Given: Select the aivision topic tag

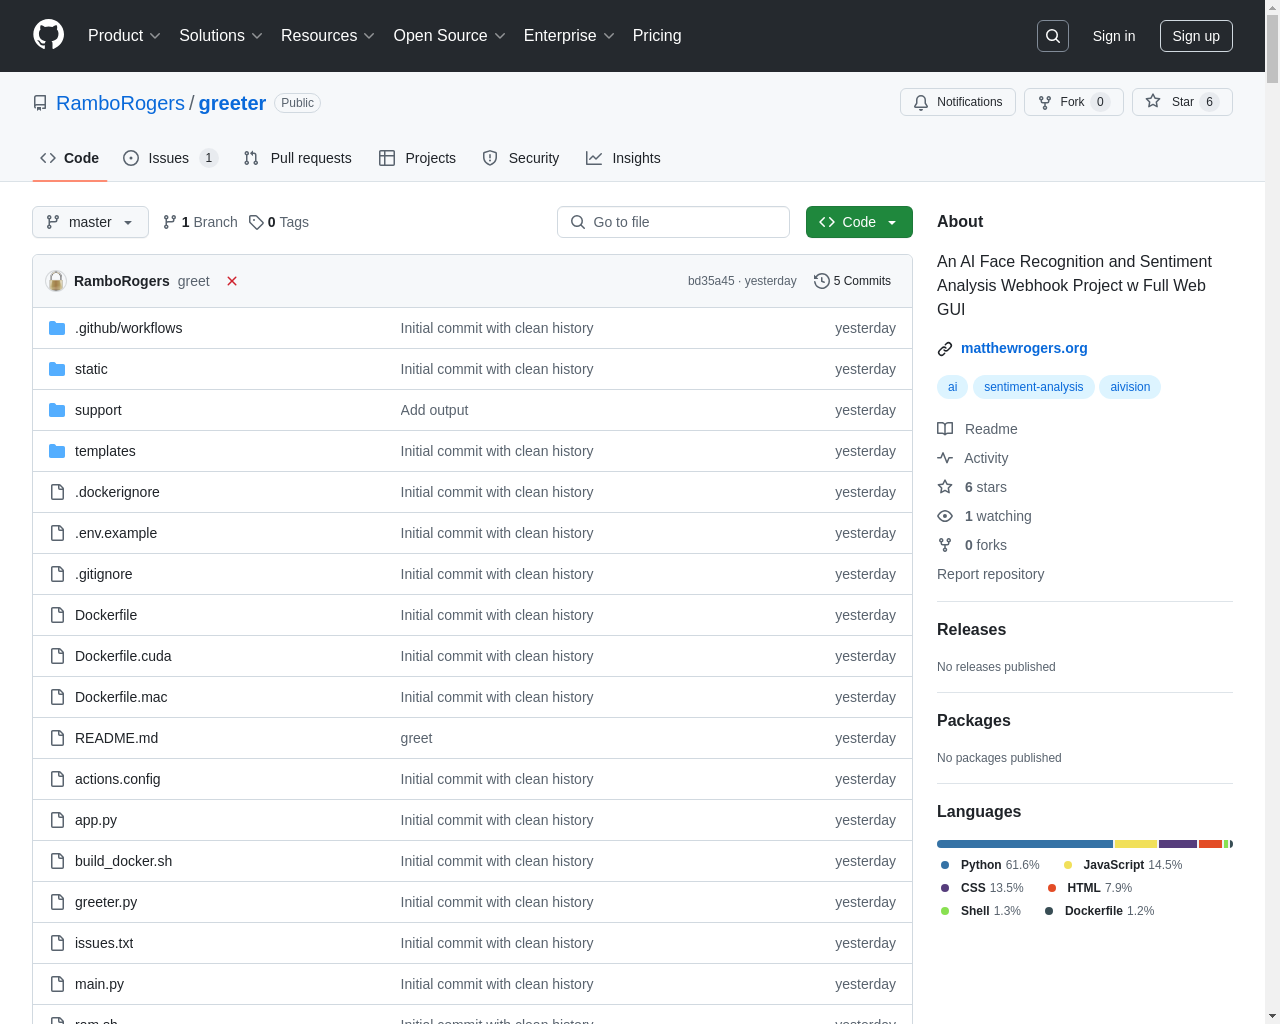Looking at the screenshot, I should (x=1130, y=387).
